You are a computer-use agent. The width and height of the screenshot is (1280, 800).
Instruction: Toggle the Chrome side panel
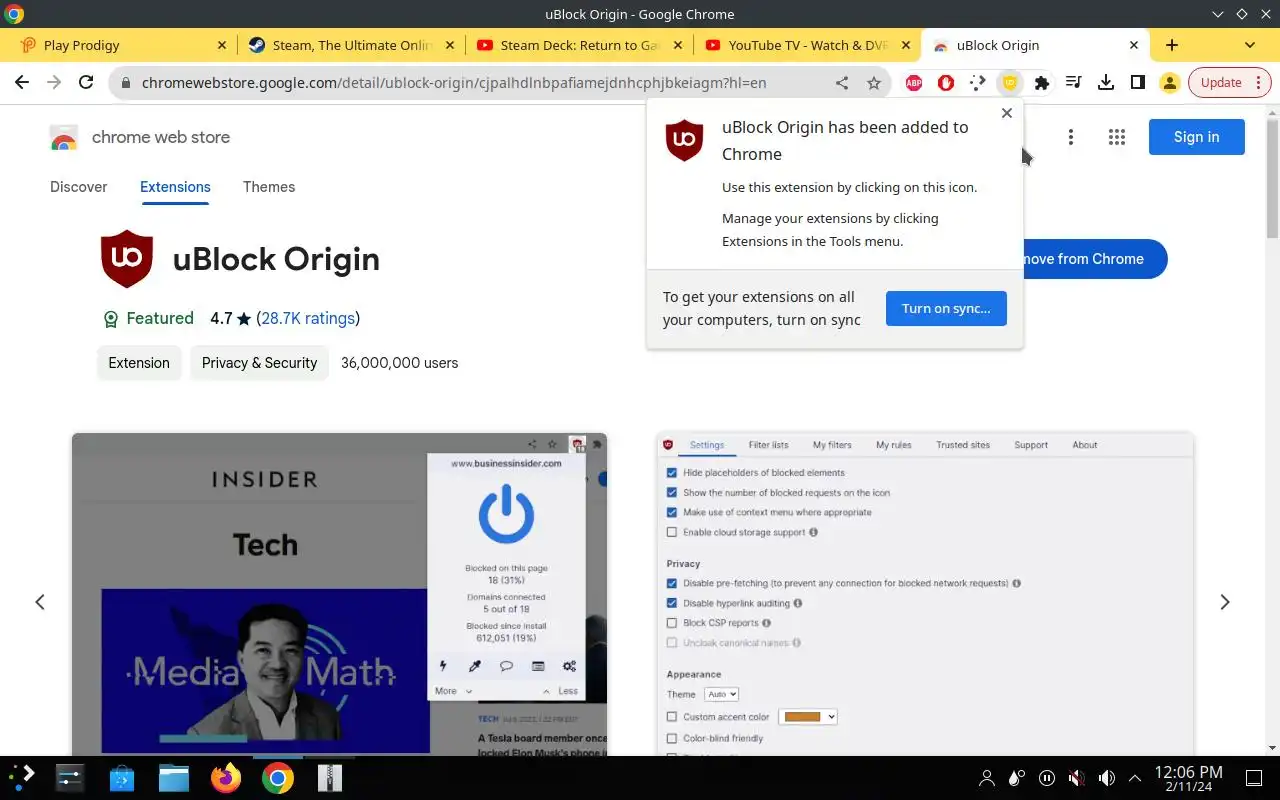1138,83
